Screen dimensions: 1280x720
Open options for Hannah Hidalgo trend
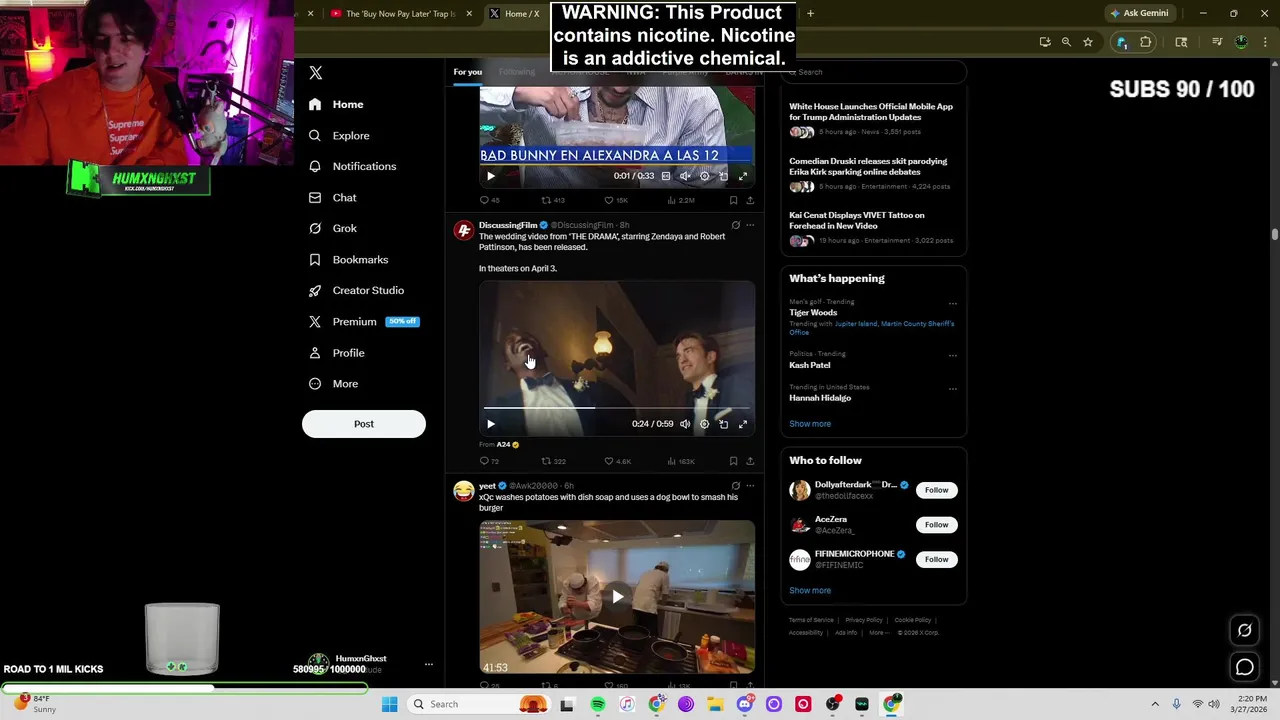[952, 388]
